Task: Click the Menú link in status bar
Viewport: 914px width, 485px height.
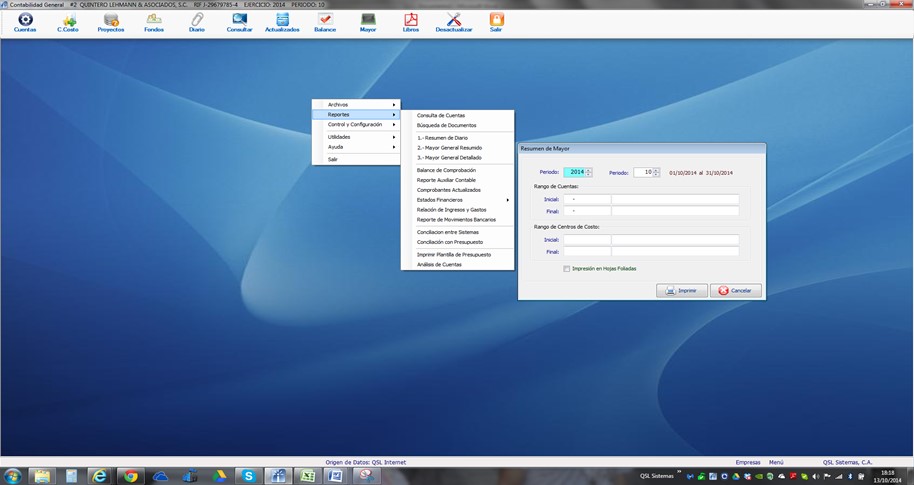Action: pos(776,462)
